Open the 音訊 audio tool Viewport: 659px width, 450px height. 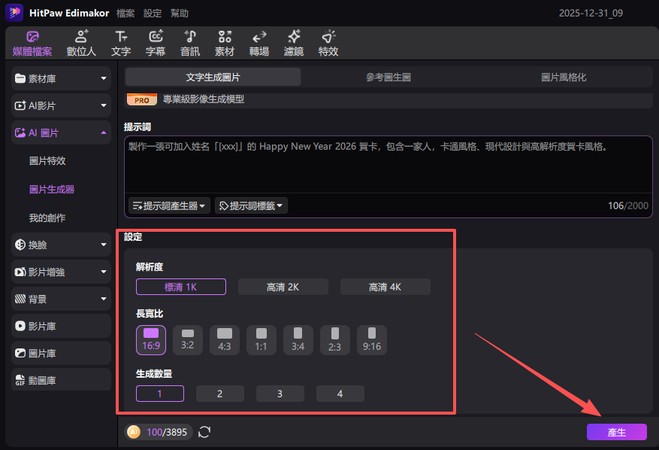(x=190, y=43)
